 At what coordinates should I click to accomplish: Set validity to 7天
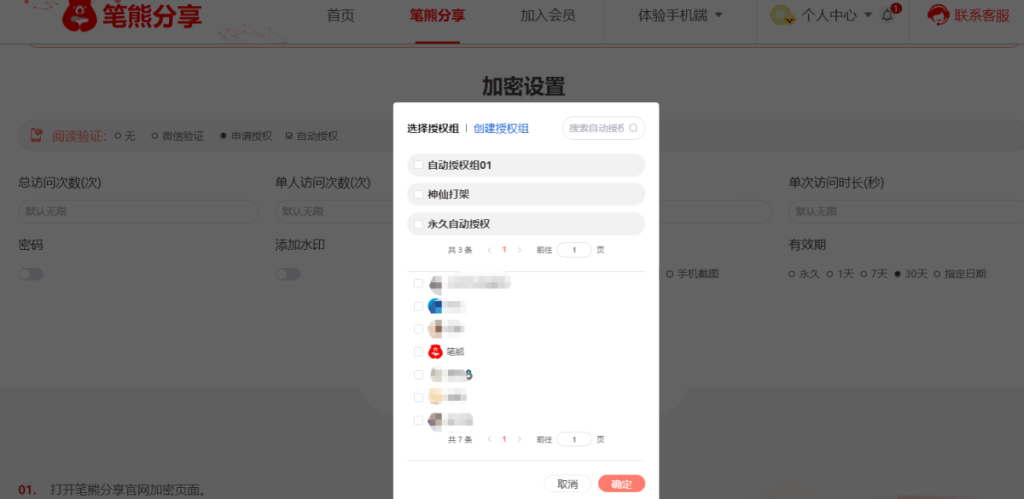(874, 274)
